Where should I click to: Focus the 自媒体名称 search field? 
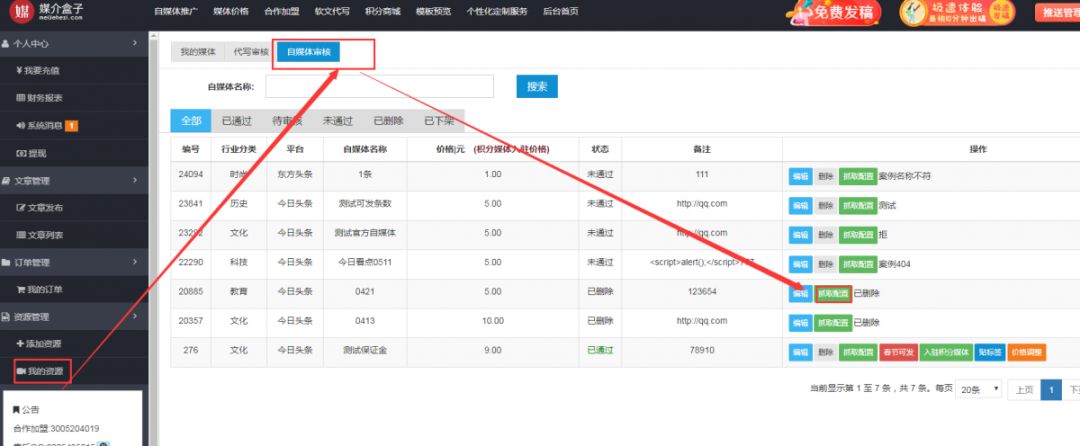[380, 87]
